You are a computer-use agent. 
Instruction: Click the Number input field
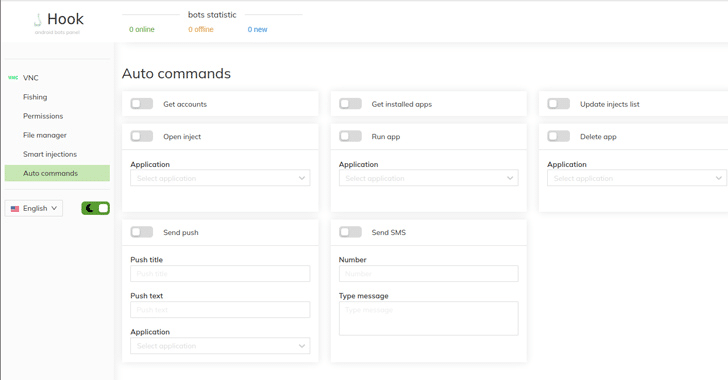tap(429, 274)
